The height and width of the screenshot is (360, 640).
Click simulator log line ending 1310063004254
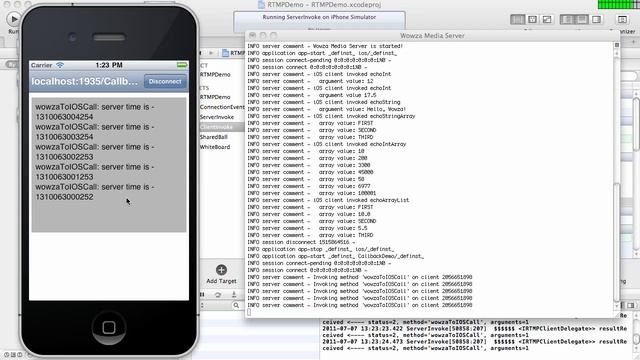[95, 111]
